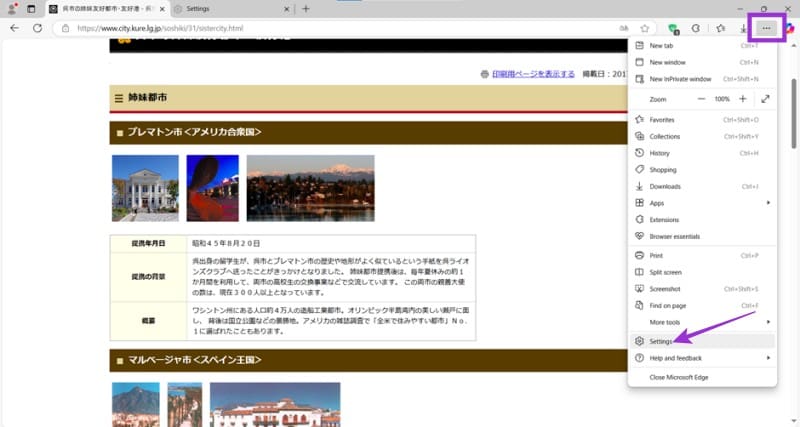
Task: Decrease zoom with the minus button
Action: (691, 99)
